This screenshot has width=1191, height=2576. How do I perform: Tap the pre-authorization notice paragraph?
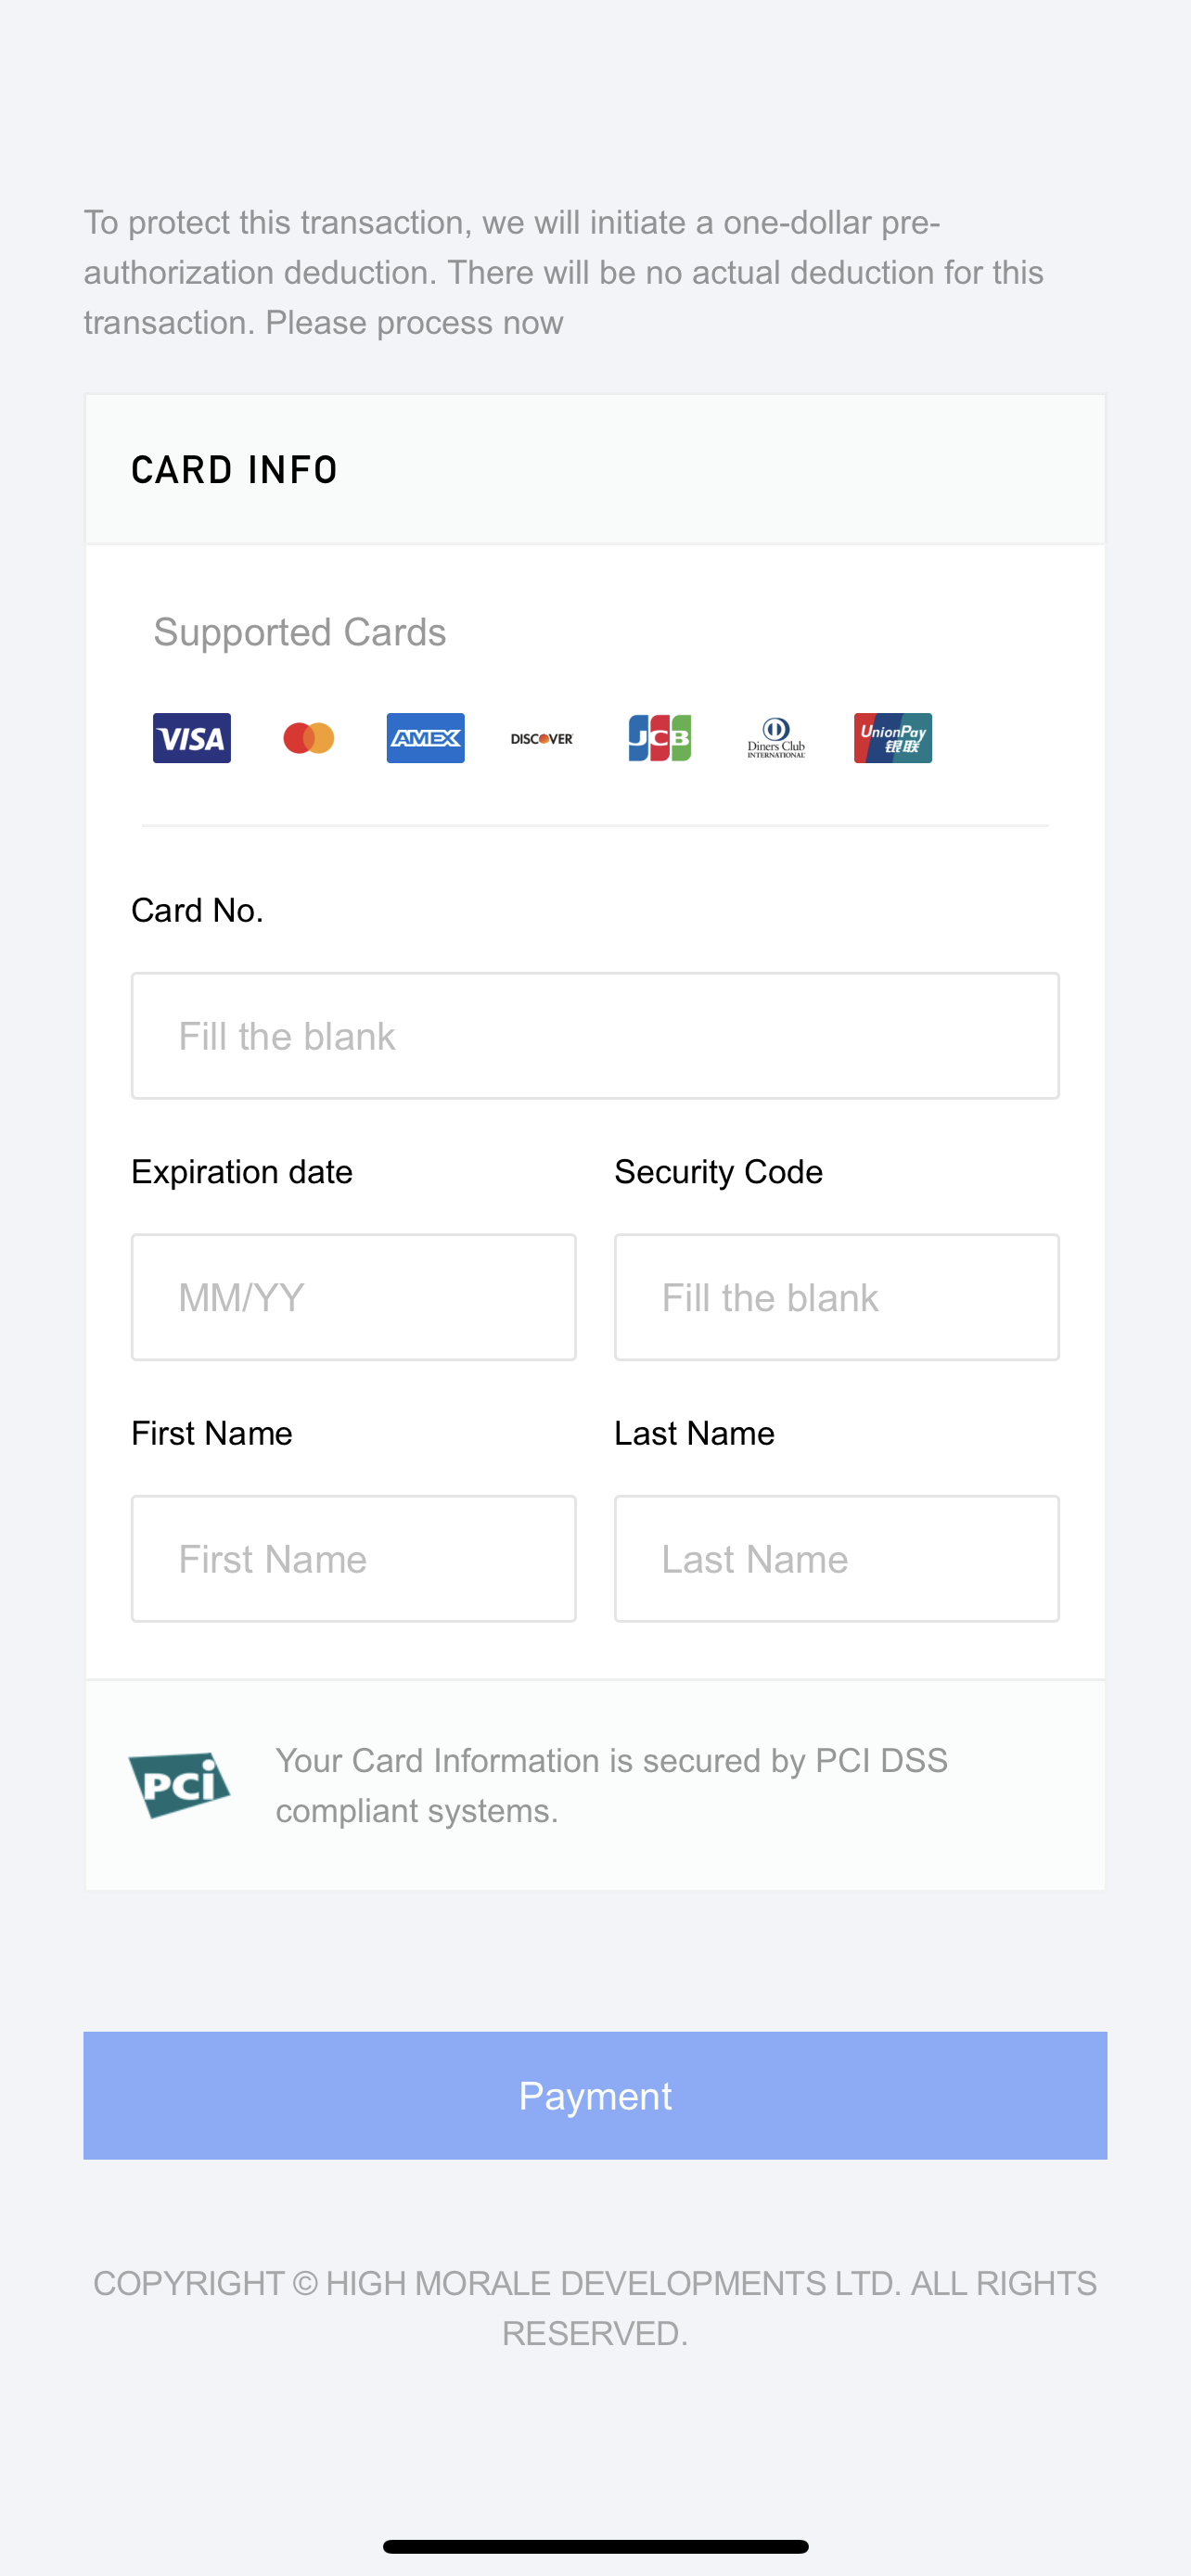pos(563,272)
